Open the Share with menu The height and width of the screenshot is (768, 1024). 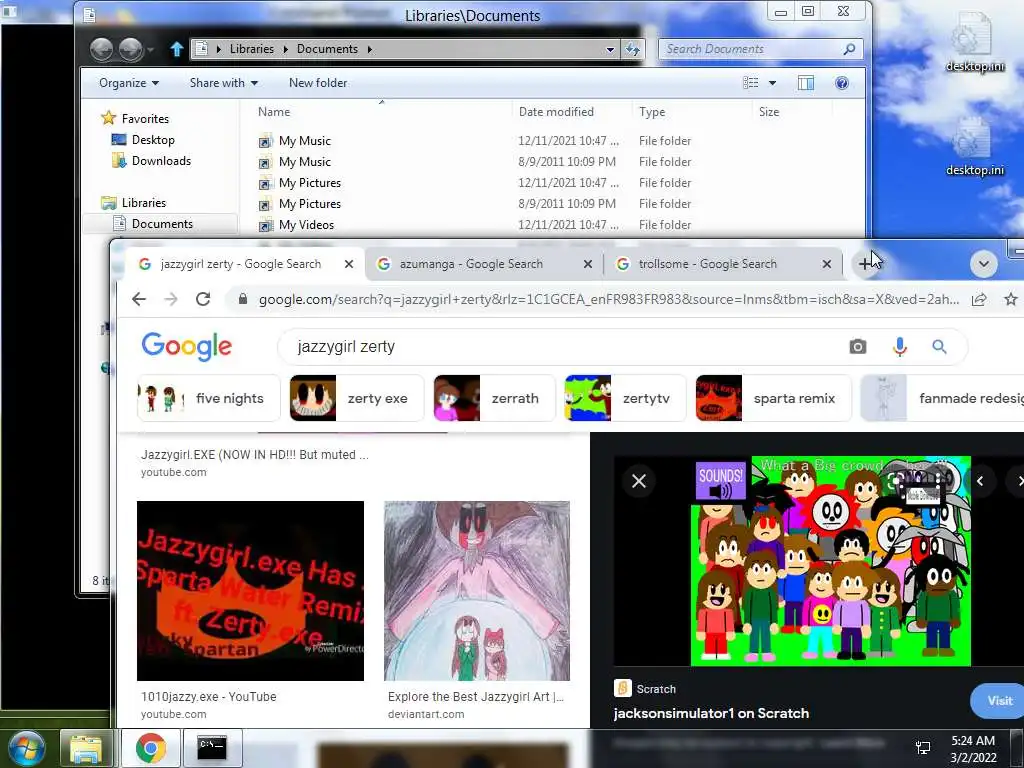(223, 83)
